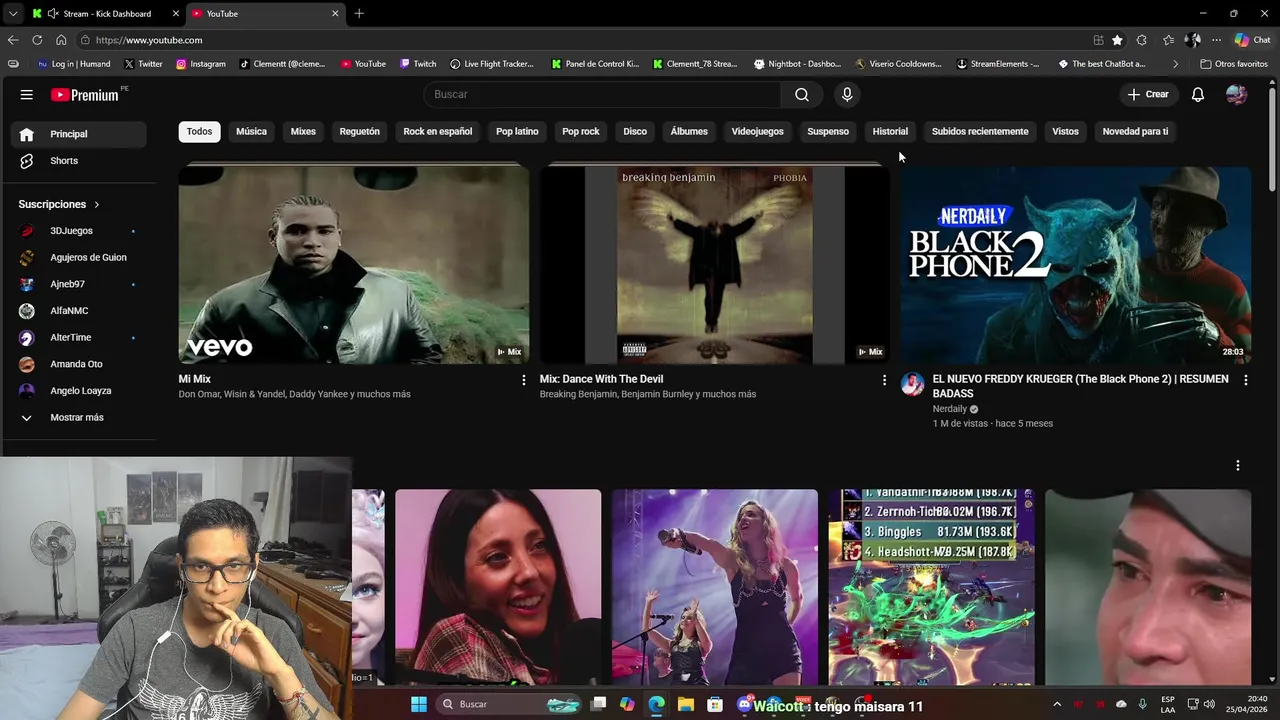Click the search magnifier button

click(x=802, y=94)
